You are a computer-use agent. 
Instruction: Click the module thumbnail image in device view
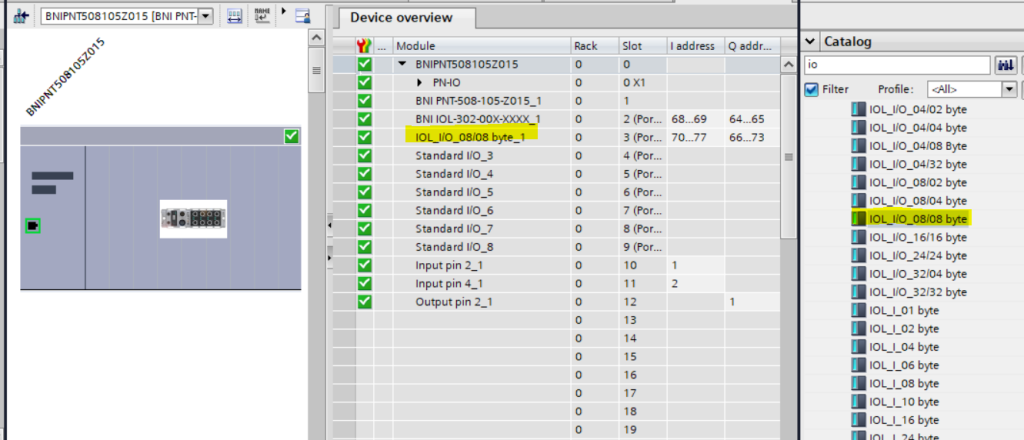click(193, 218)
